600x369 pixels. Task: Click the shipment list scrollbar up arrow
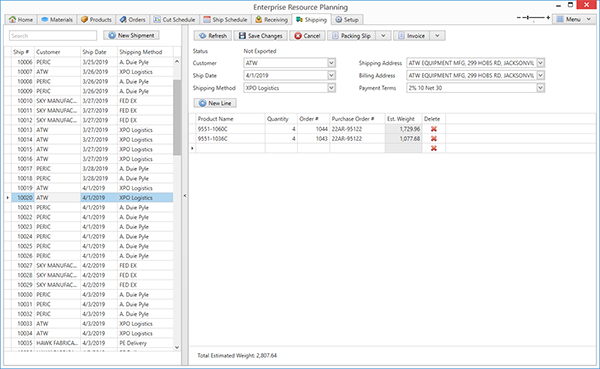177,62
